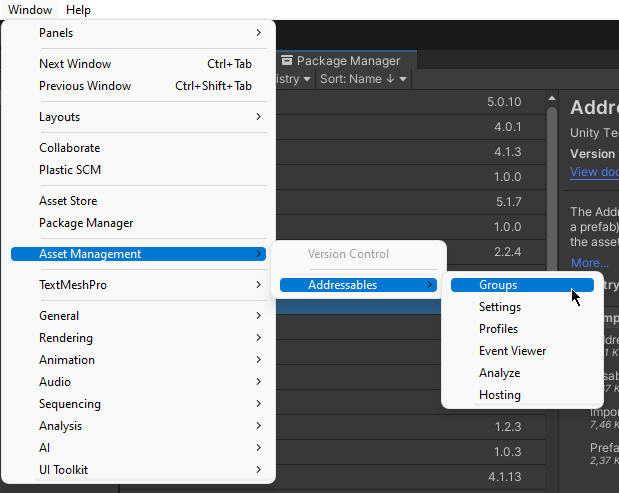Expand TextMeshPro submenu
This screenshot has height=493, width=619.
click(139, 285)
